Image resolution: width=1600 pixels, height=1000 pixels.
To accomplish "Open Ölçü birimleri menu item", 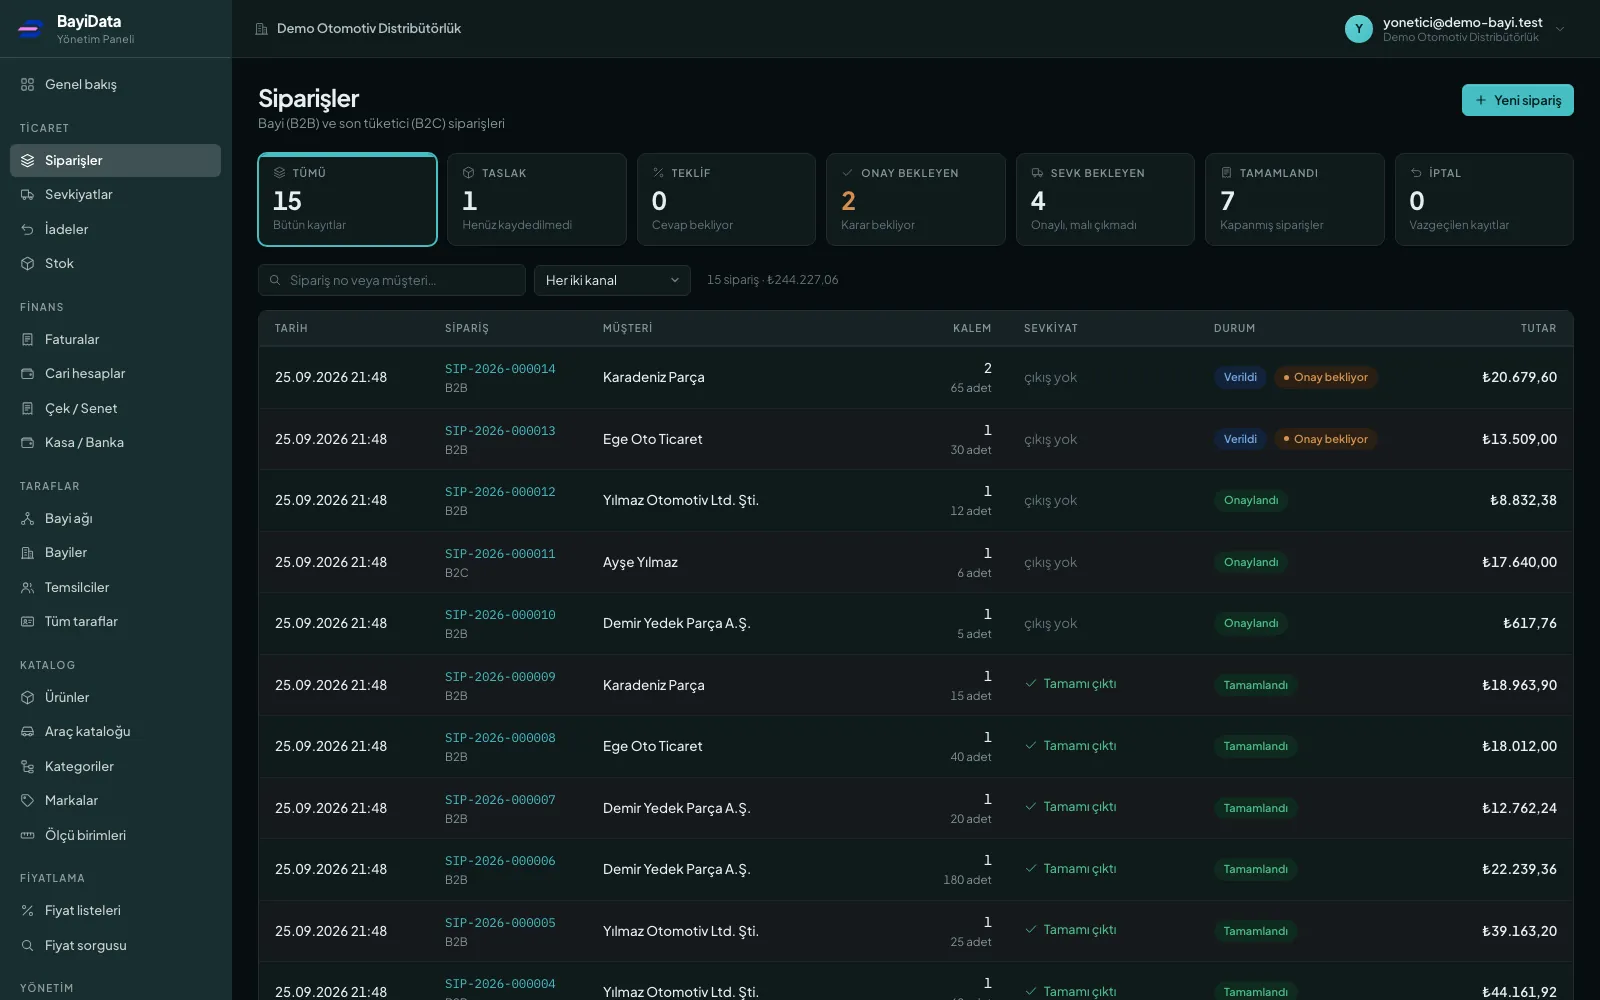I will 115,836.
